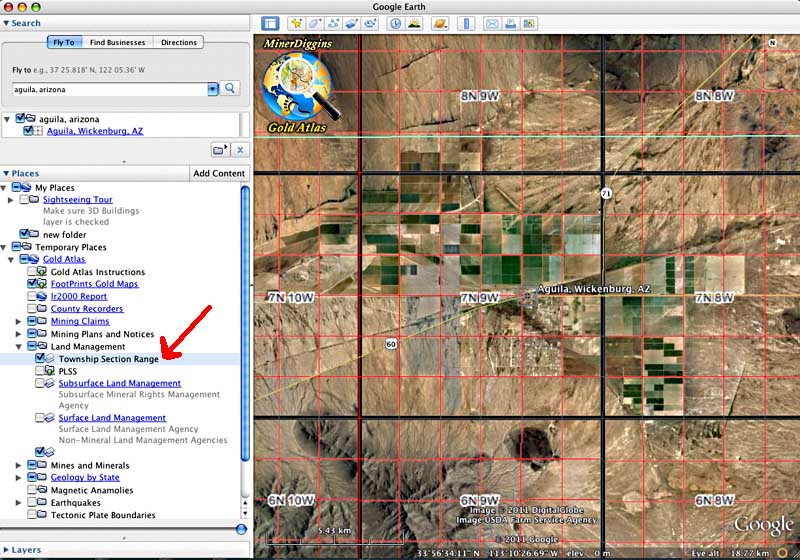The image size is (800, 560).
Task: Click the Highway 71 shield on map
Action: click(606, 193)
